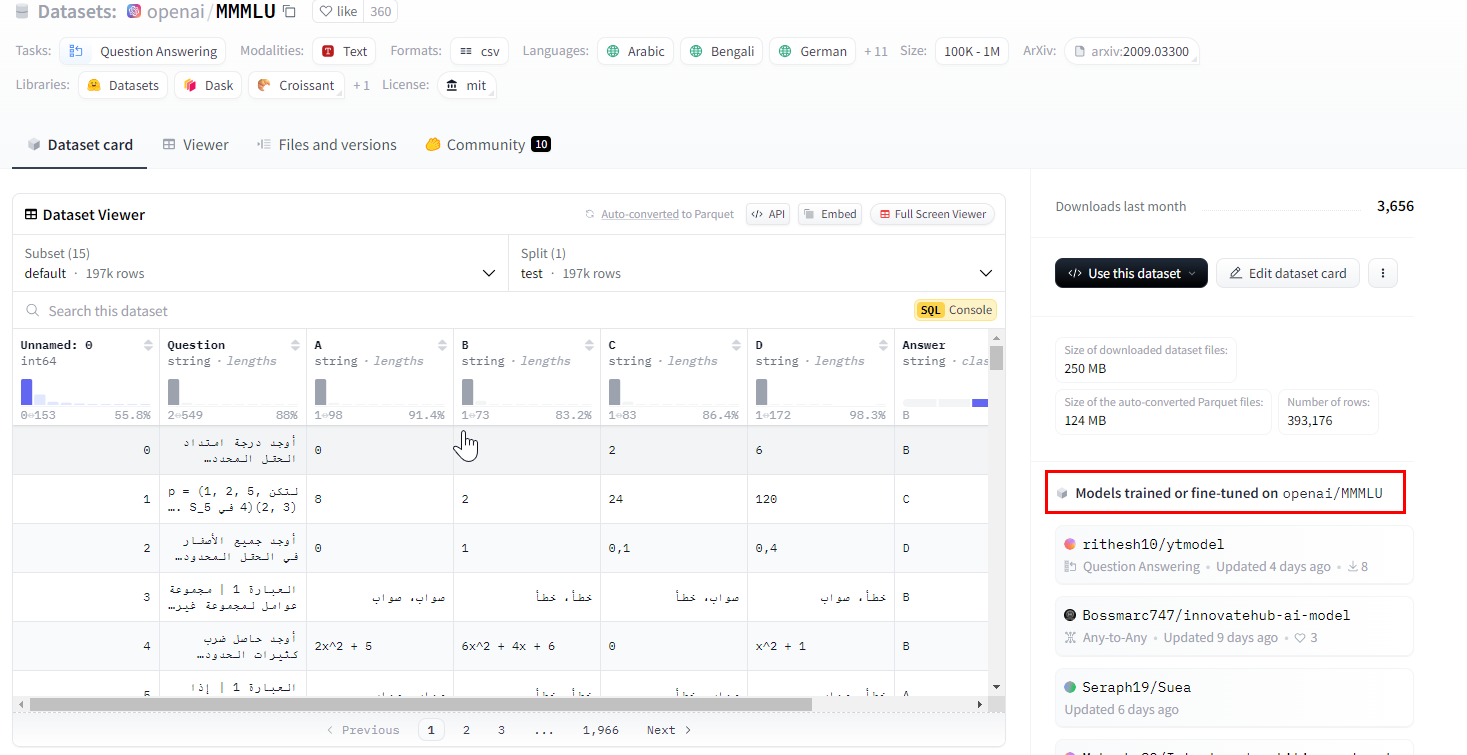Click the heart like button
Image resolution: width=1467 pixels, height=755 pixels.
click(340, 12)
